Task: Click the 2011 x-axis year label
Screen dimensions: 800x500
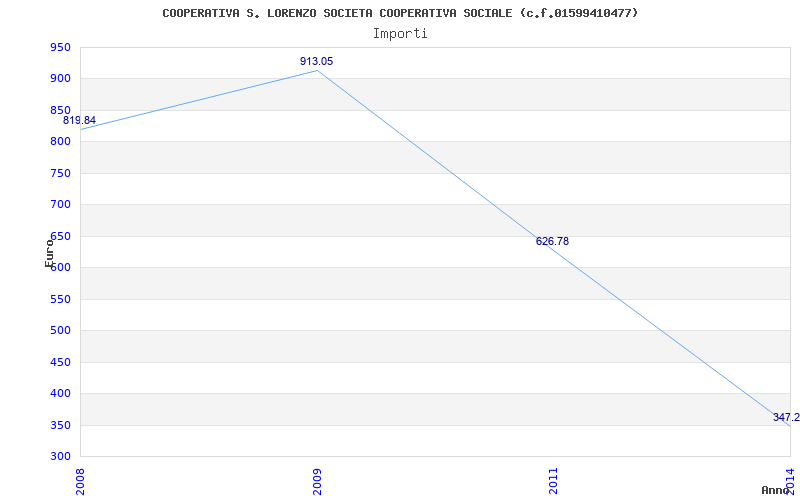Action: tap(554, 481)
